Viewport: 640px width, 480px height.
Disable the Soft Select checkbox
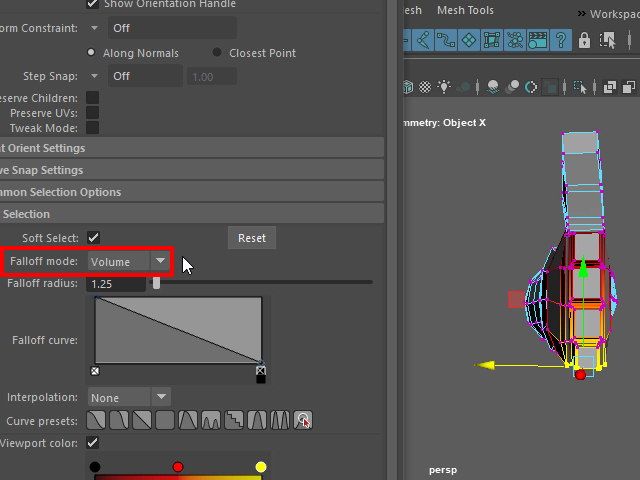click(x=93, y=238)
